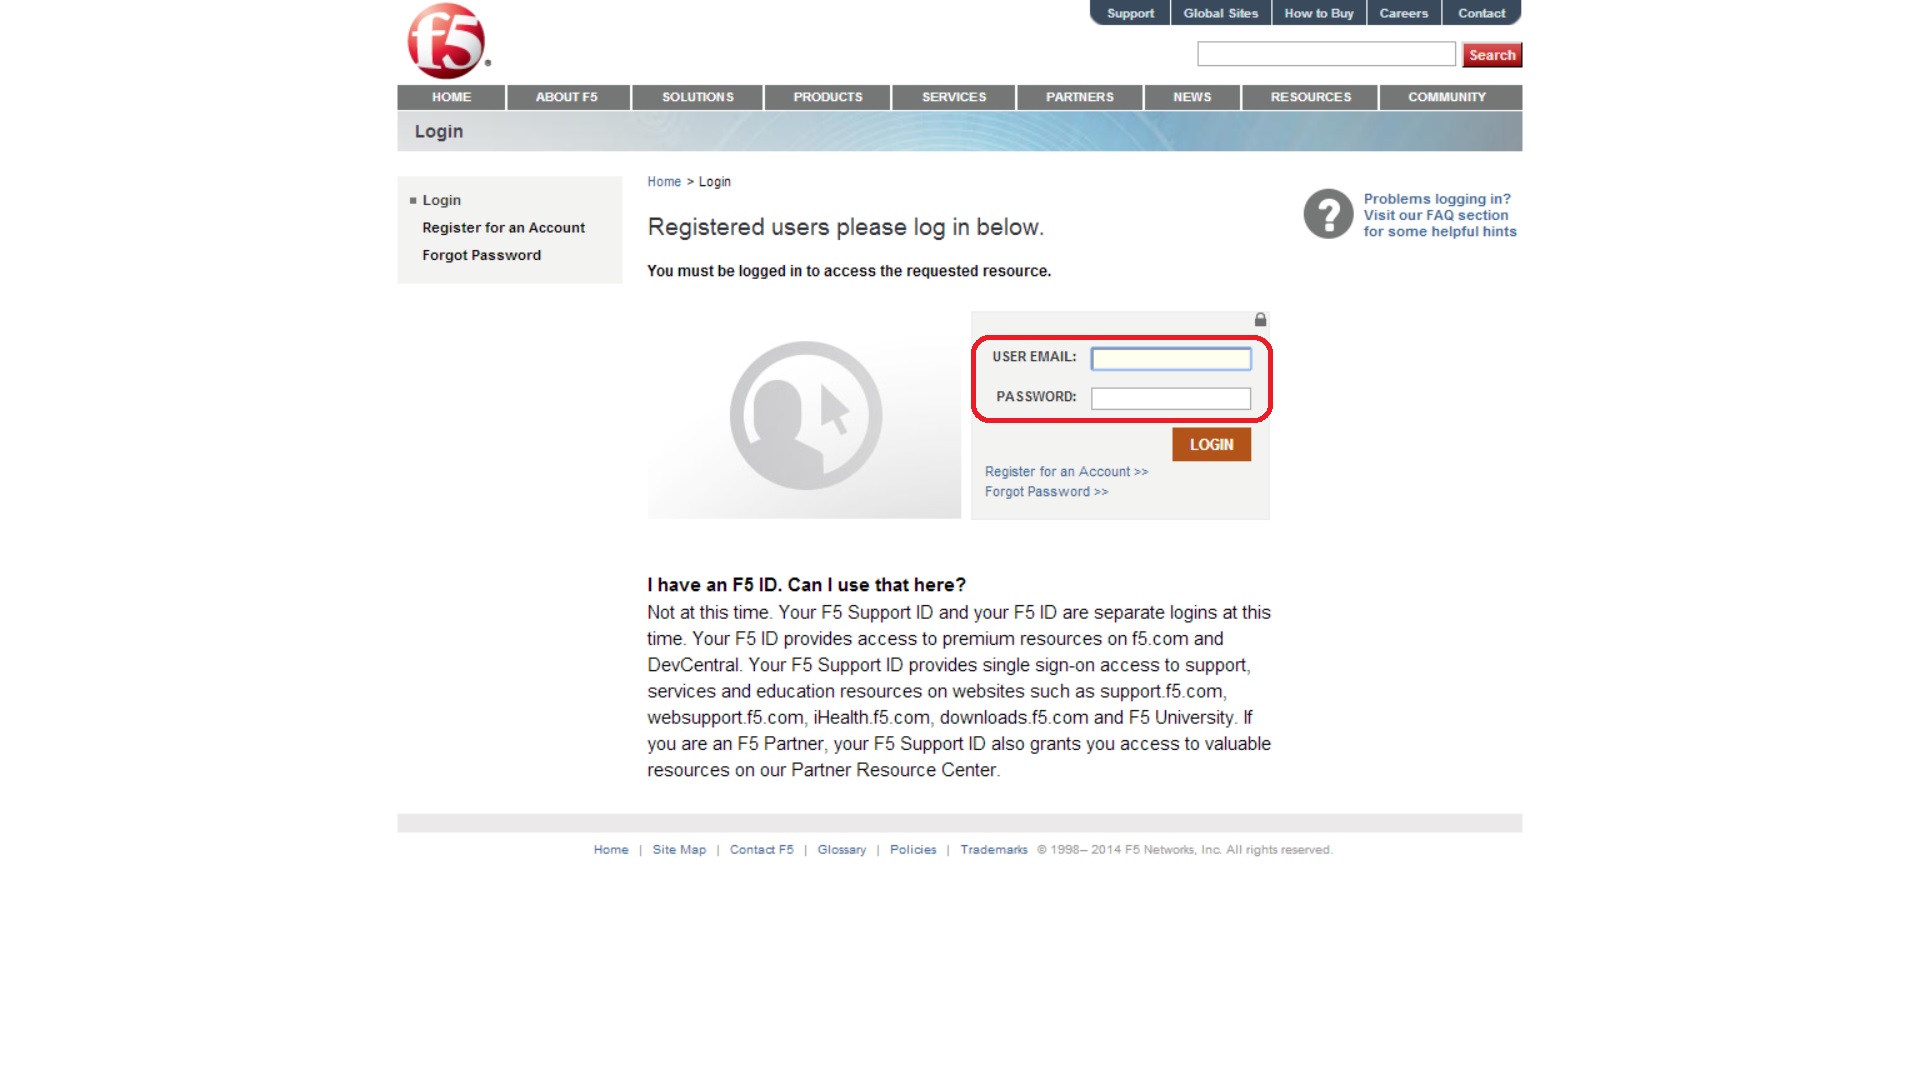Focus the User Email field
This screenshot has height=1080, width=1920.
click(x=1170, y=359)
